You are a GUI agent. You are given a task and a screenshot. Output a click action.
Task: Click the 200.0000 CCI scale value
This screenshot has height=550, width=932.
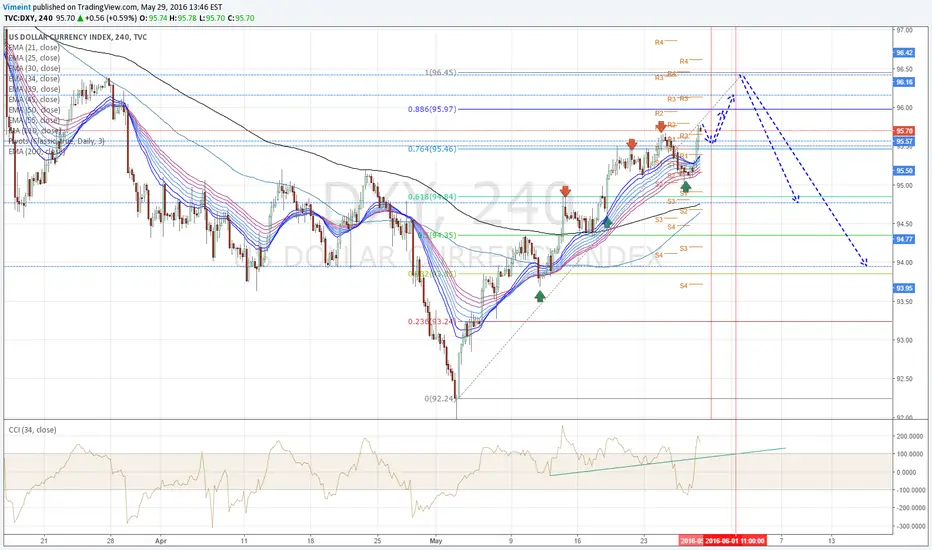[x=910, y=436]
